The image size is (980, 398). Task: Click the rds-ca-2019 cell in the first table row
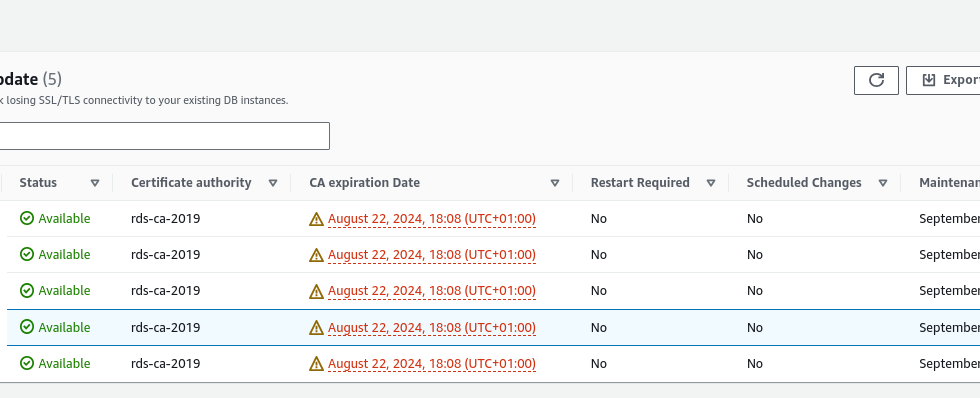[x=166, y=219]
